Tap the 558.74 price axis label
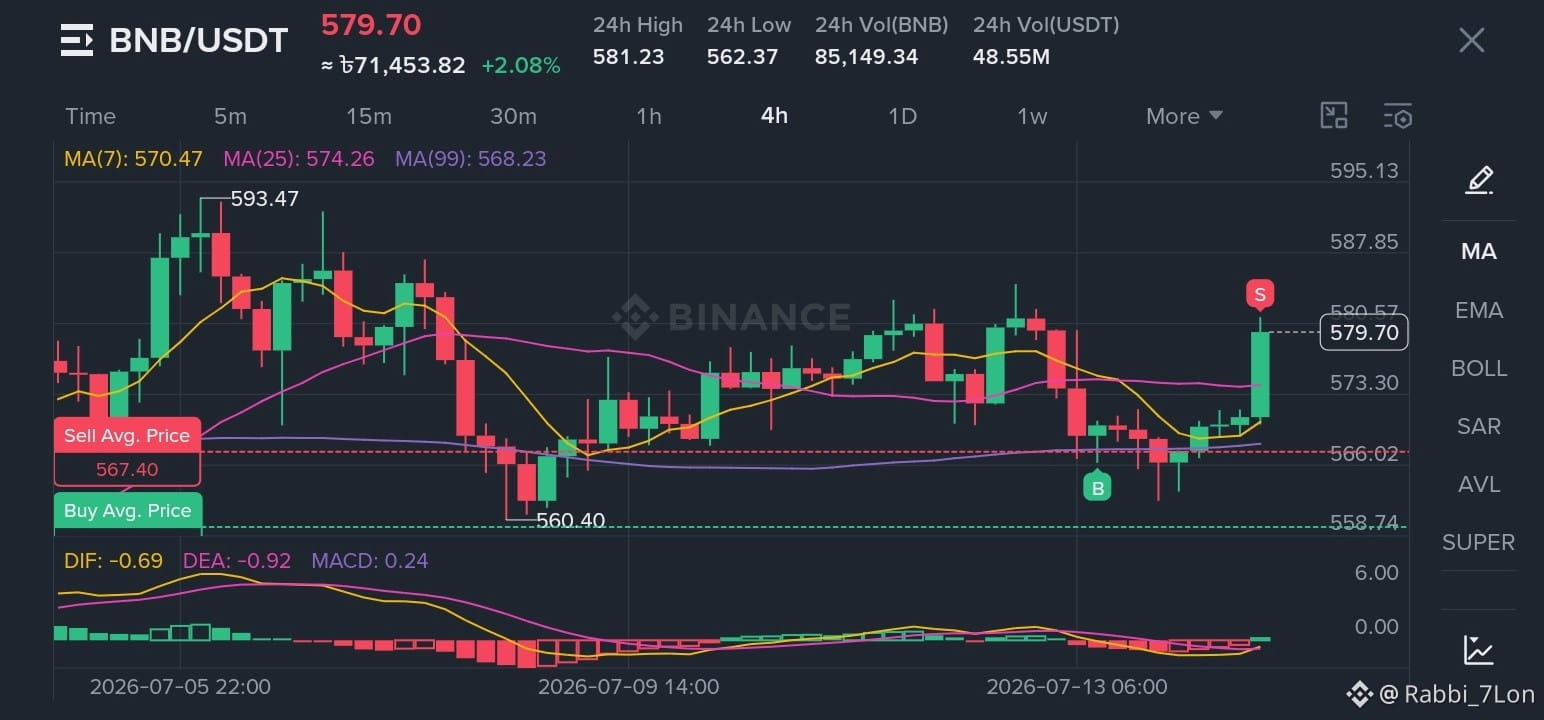The image size is (1544, 720). pos(1364,524)
